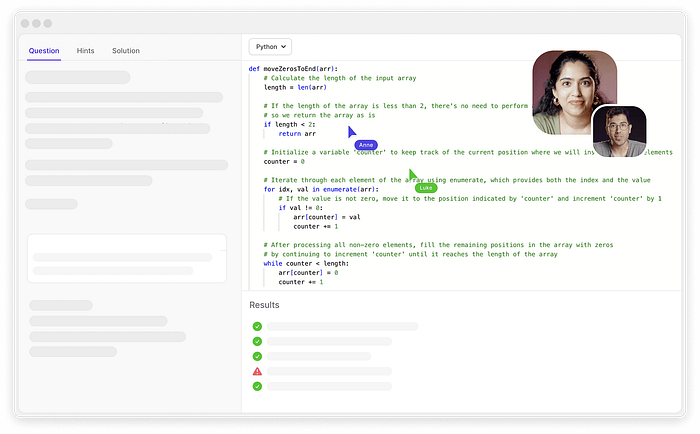Switch to the Question tab
This screenshot has width=700, height=434.
[44, 51]
